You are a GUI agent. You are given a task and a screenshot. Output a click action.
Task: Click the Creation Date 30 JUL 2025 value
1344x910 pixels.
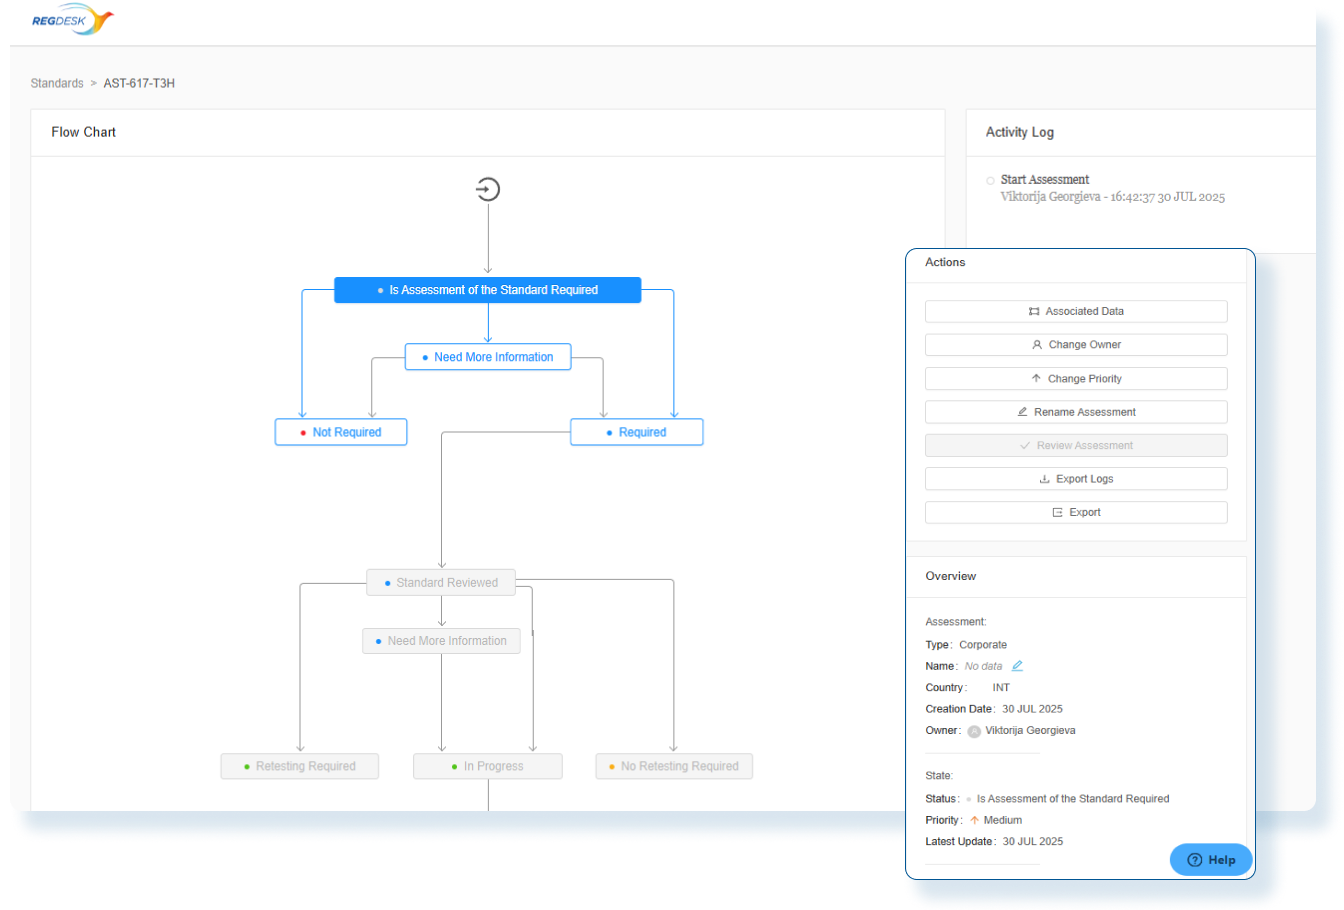(x=1033, y=709)
